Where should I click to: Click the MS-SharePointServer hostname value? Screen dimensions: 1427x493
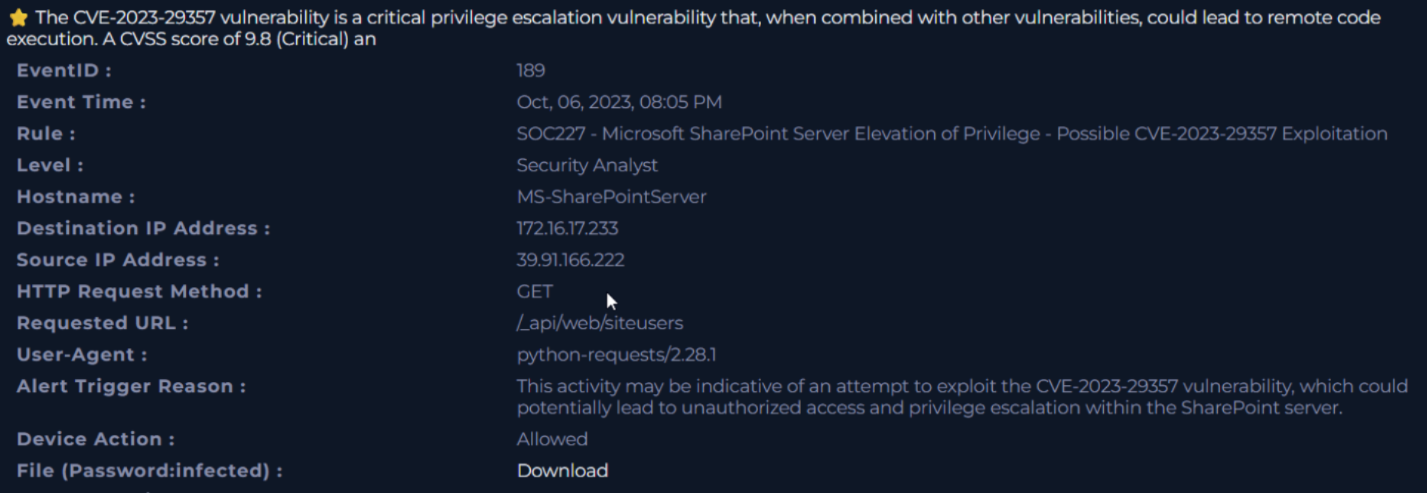tap(611, 197)
